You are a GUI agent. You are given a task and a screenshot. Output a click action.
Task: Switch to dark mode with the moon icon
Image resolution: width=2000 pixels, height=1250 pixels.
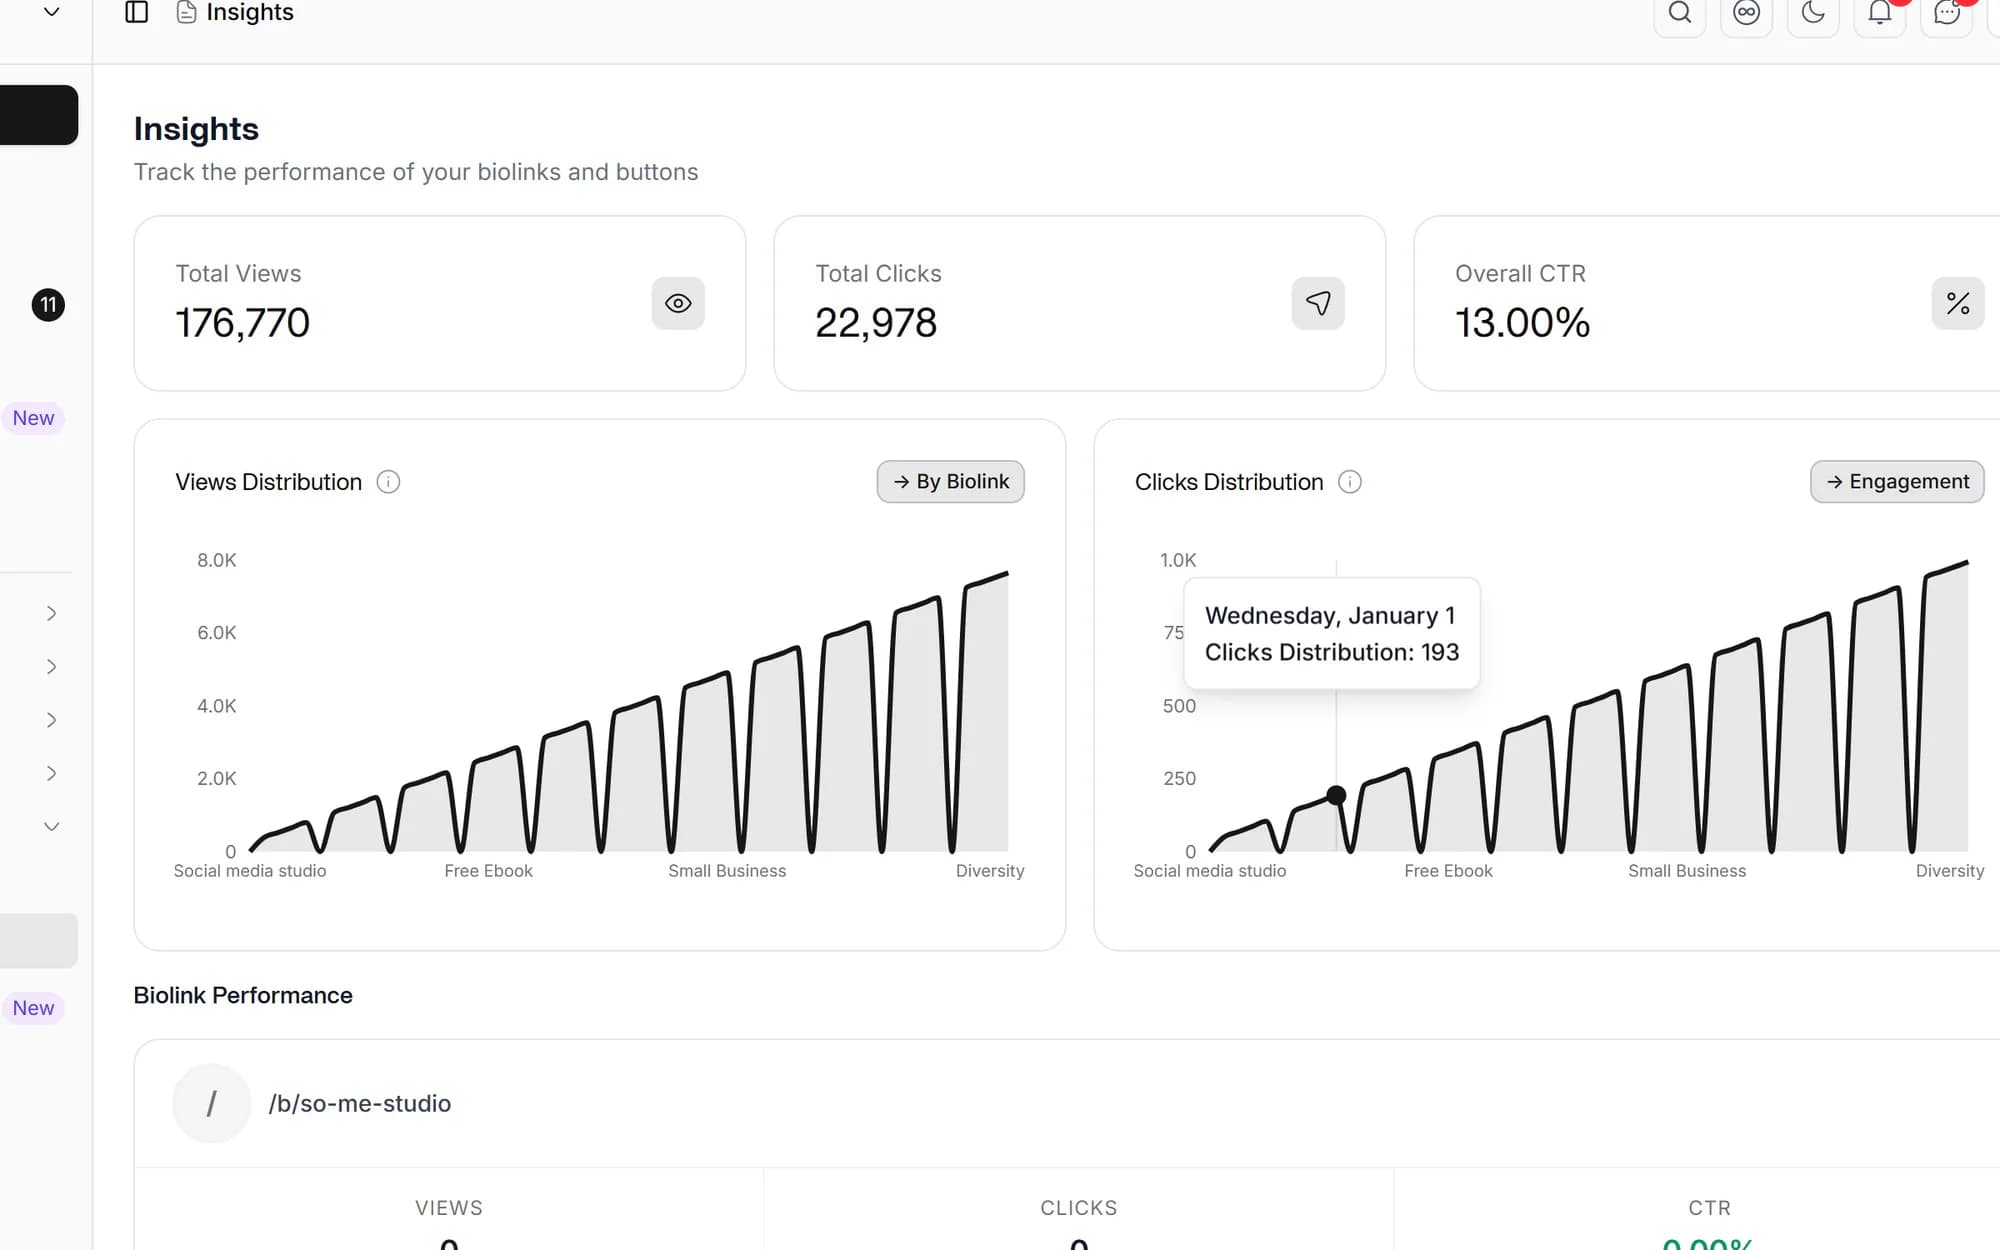coord(1813,12)
